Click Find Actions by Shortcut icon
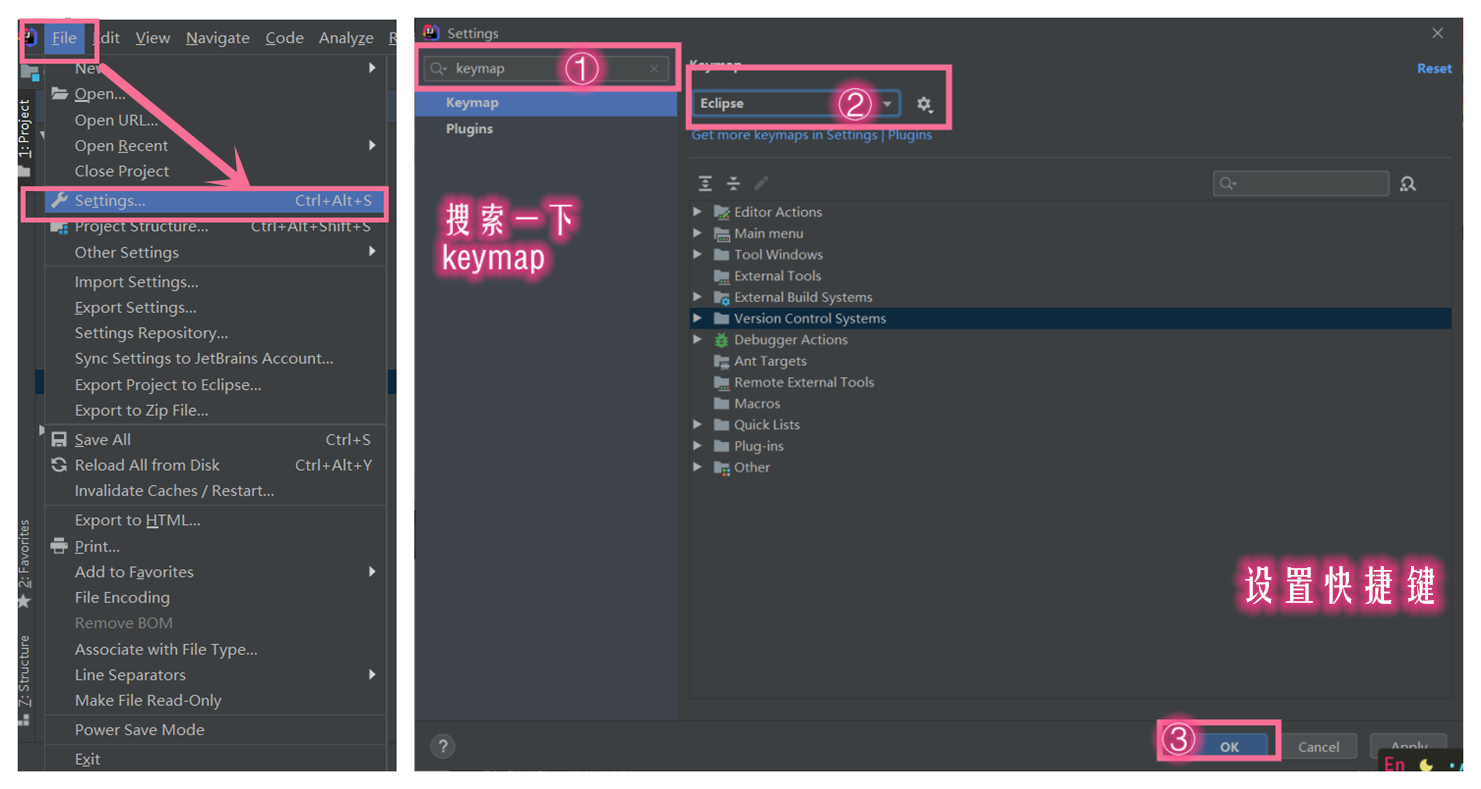This screenshot has width=1481, height=789. (1408, 184)
